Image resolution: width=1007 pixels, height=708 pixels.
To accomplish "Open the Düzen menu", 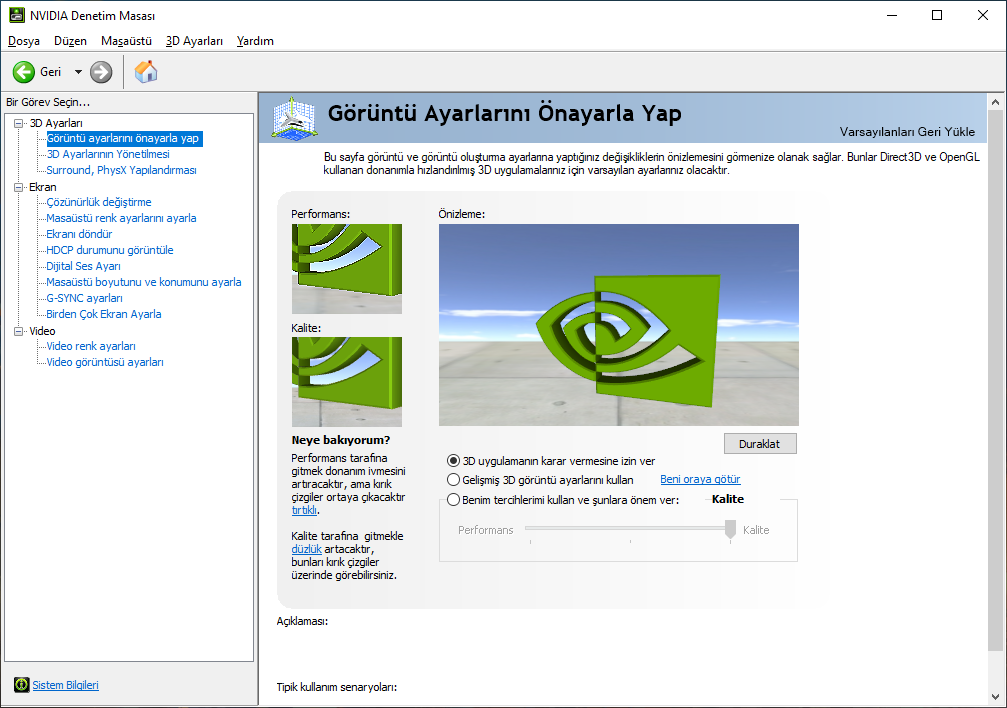I will point(71,41).
